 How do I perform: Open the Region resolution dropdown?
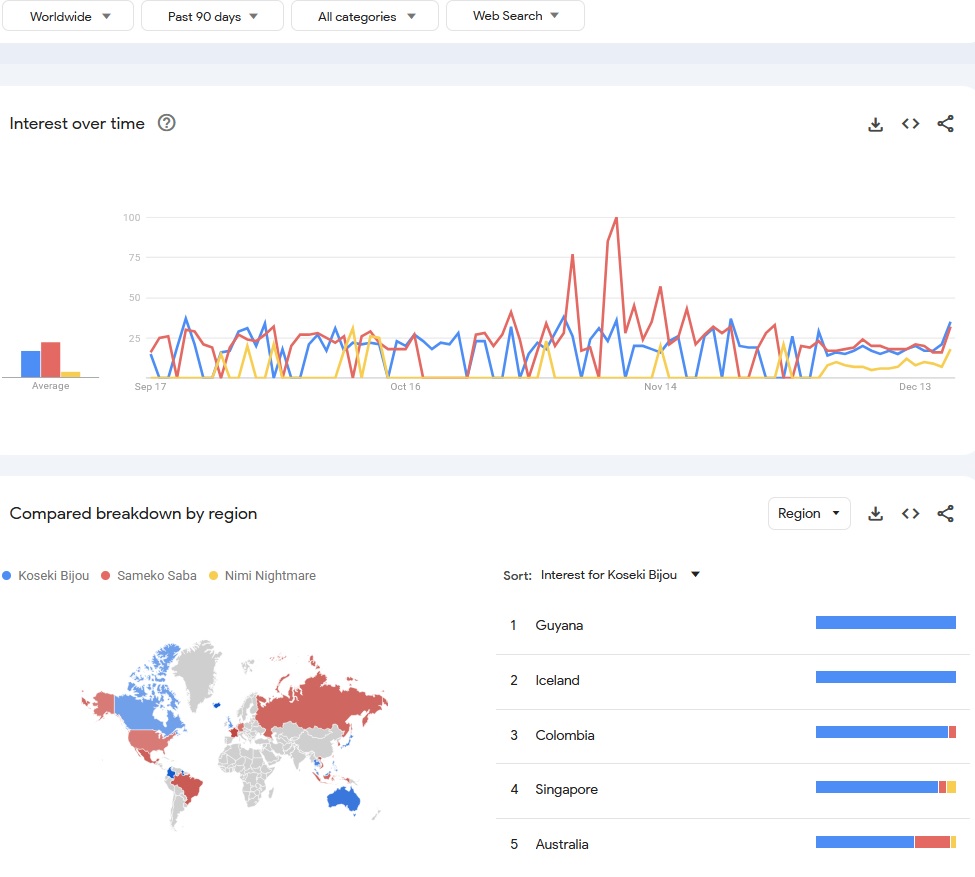809,513
